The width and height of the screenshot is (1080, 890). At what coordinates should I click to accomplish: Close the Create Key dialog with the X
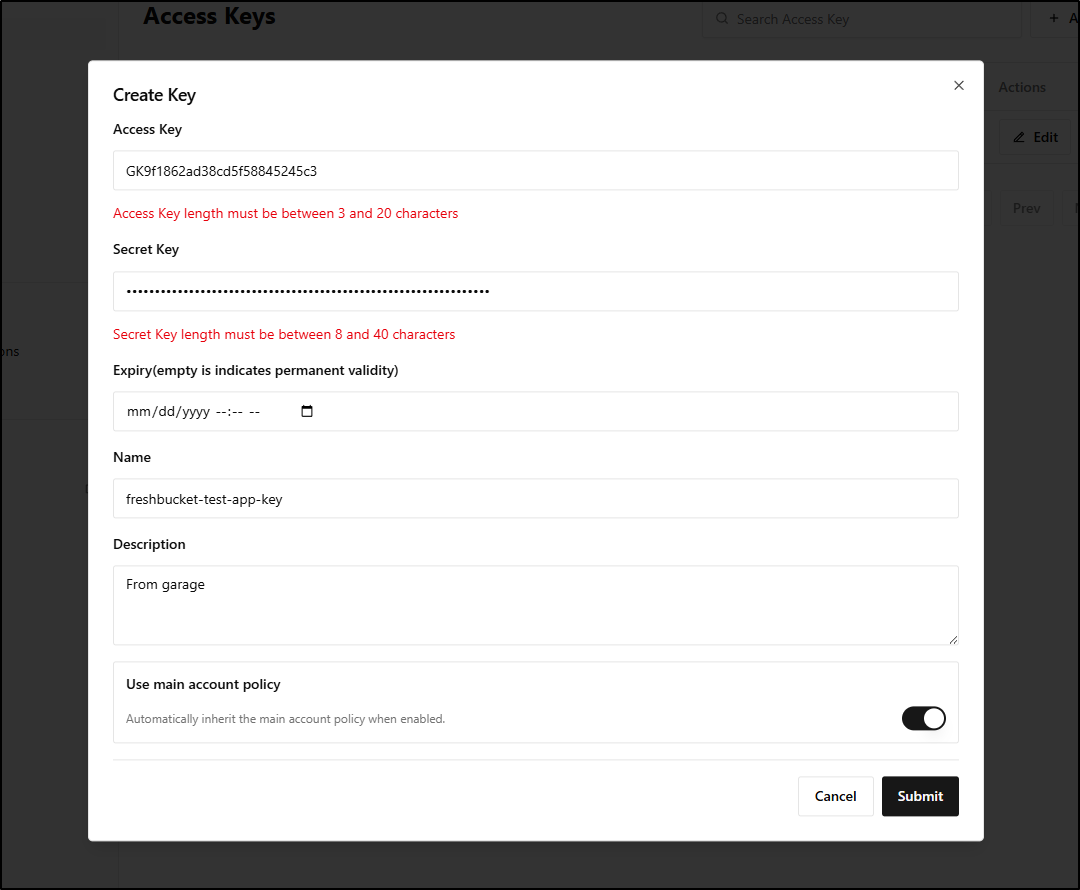point(959,86)
